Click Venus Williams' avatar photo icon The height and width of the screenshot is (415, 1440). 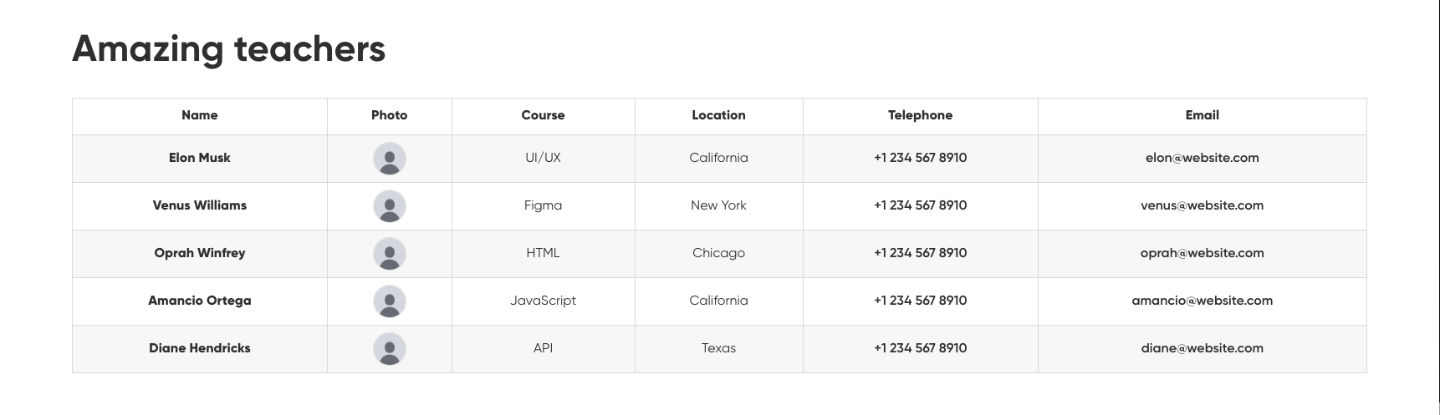pyautogui.click(x=389, y=206)
